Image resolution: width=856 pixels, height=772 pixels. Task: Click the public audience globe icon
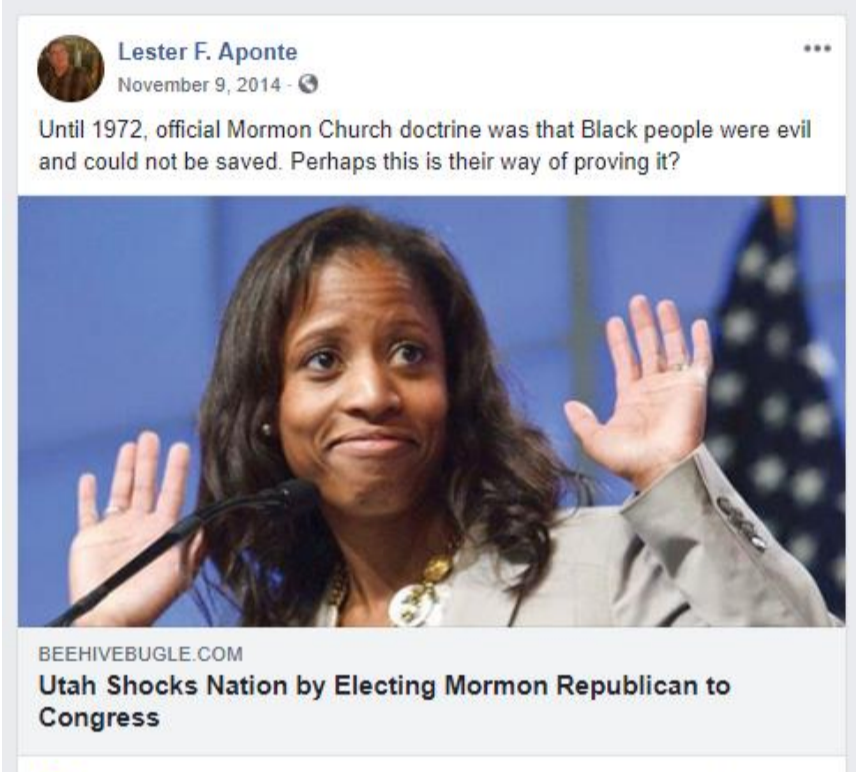[x=308, y=84]
